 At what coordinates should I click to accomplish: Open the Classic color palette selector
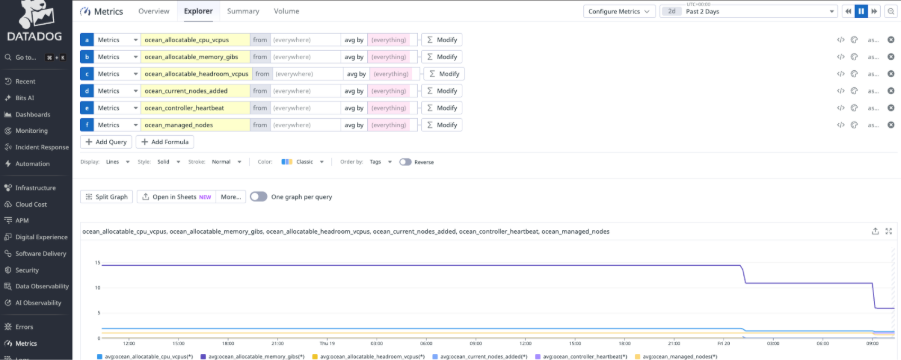pos(303,162)
